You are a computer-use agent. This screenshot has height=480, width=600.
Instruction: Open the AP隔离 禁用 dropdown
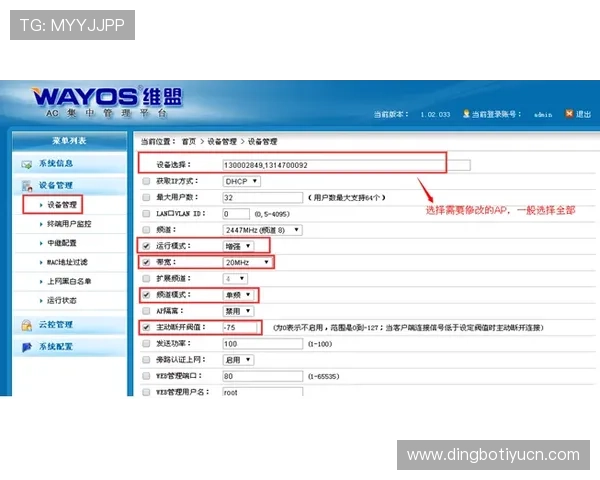[x=238, y=311]
